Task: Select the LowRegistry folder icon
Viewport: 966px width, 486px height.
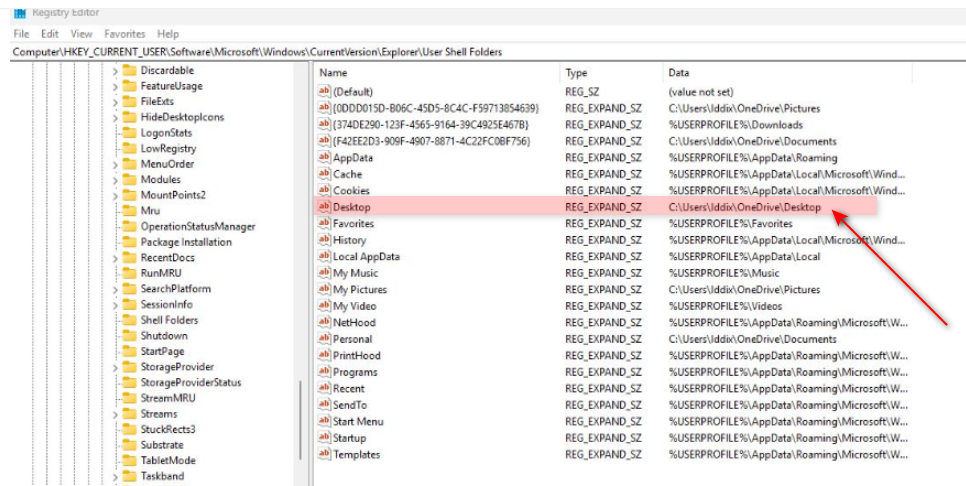Action: pos(129,148)
